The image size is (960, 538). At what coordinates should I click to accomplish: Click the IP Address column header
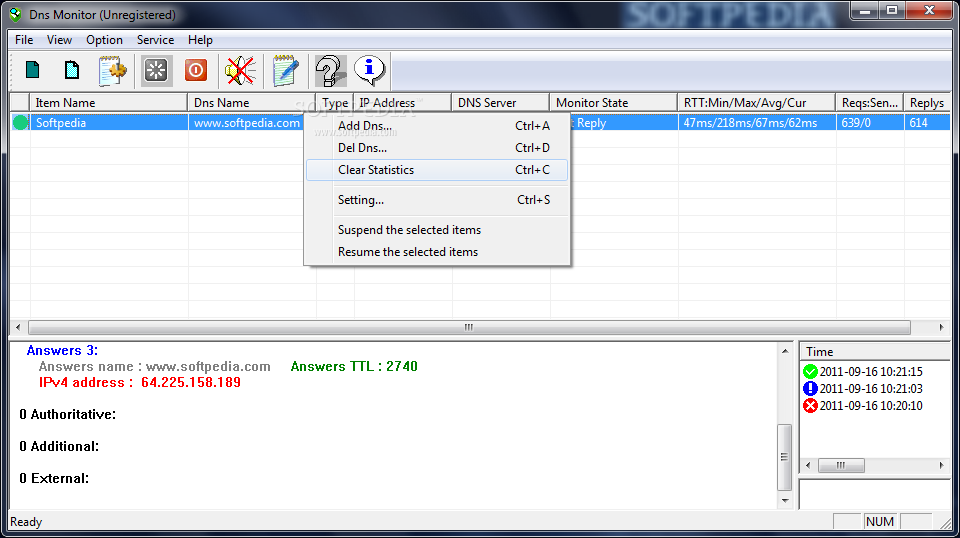coord(403,103)
